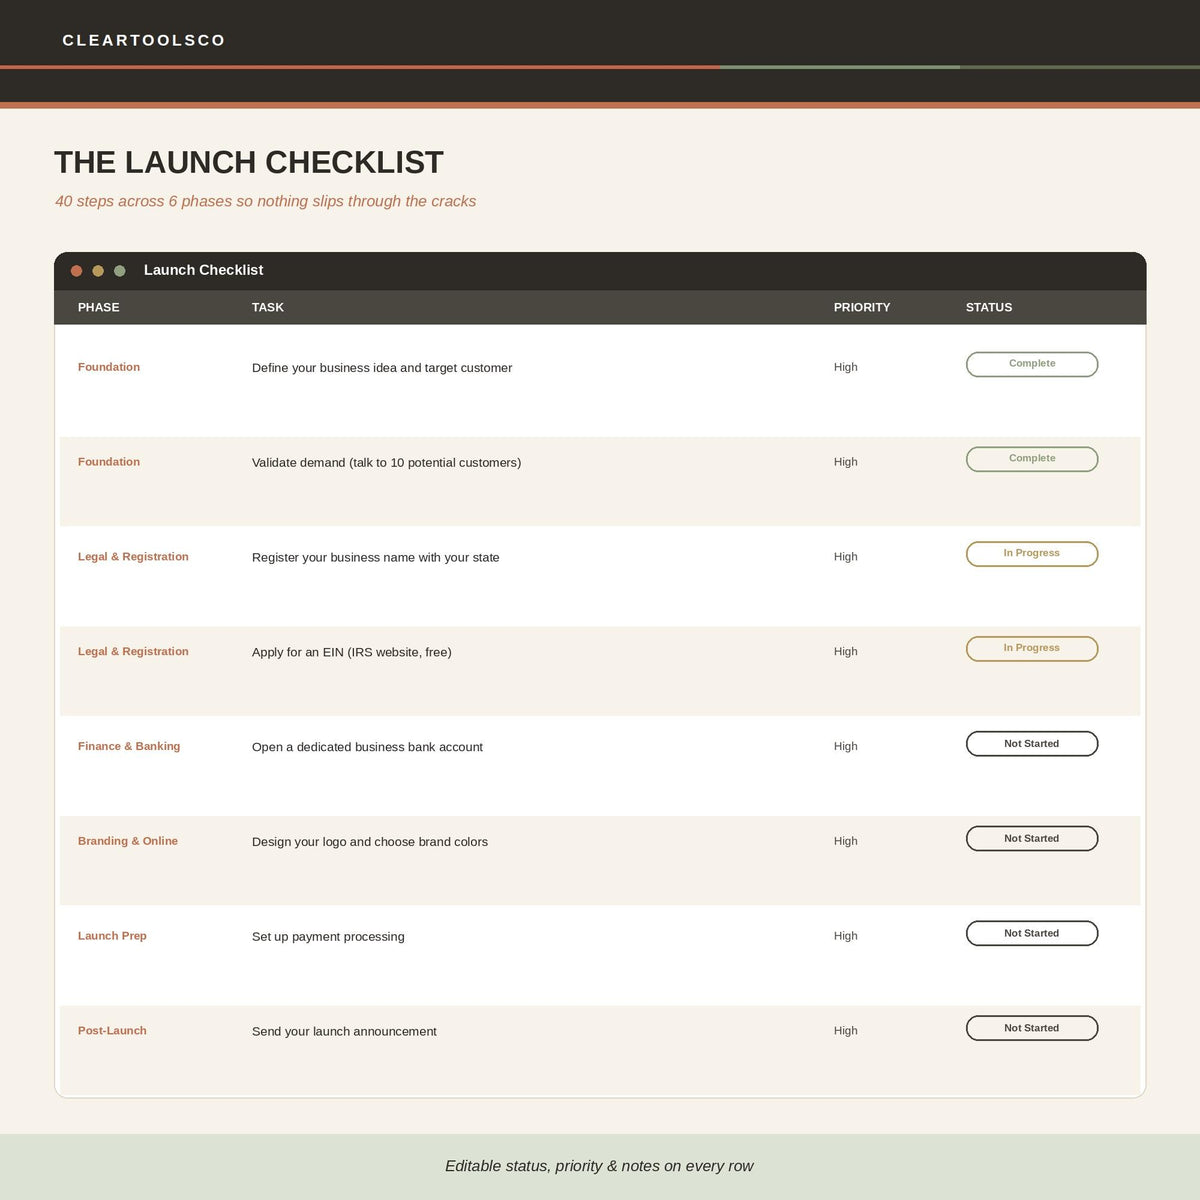Select task Register your business name with your state

point(375,558)
